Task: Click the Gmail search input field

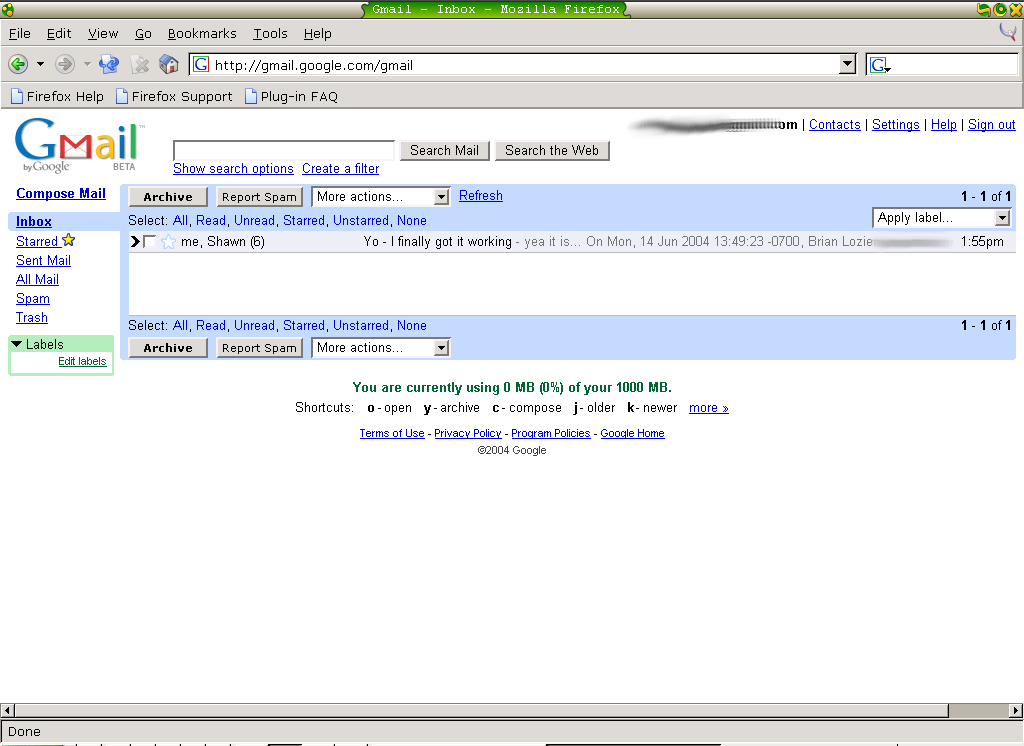Action: click(x=284, y=150)
